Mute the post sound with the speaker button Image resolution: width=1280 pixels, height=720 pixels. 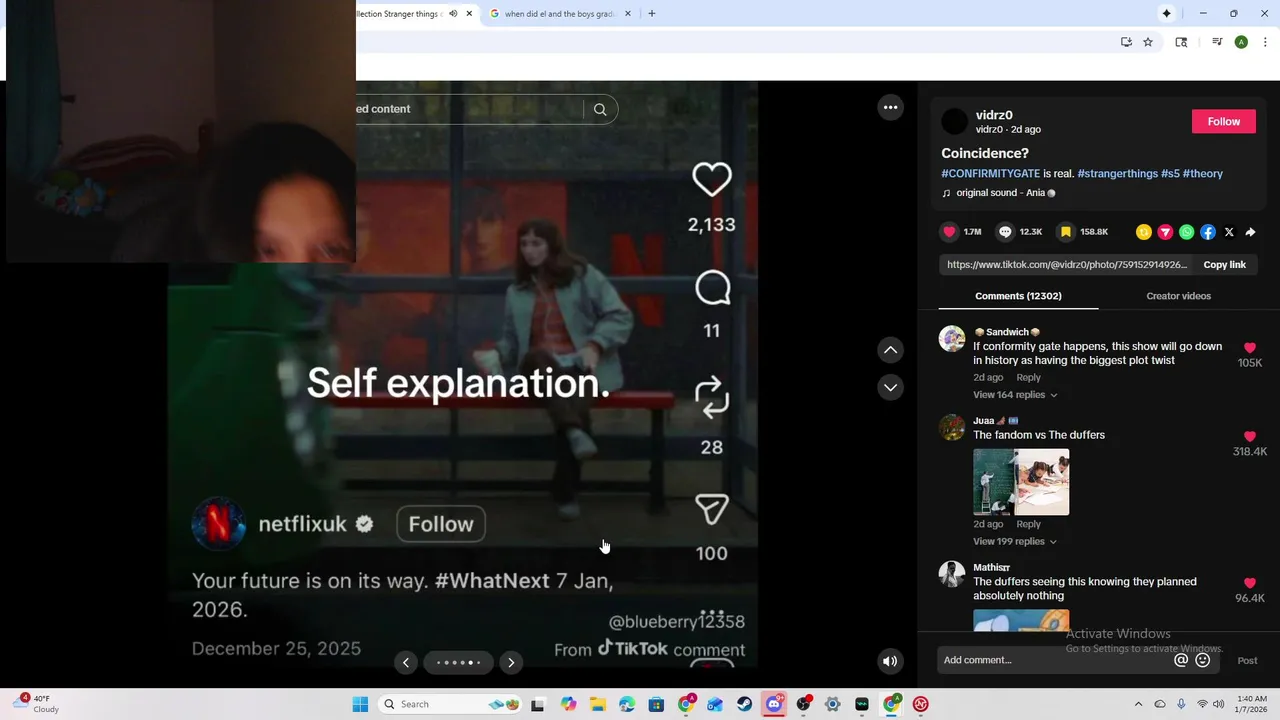pyautogui.click(x=890, y=661)
